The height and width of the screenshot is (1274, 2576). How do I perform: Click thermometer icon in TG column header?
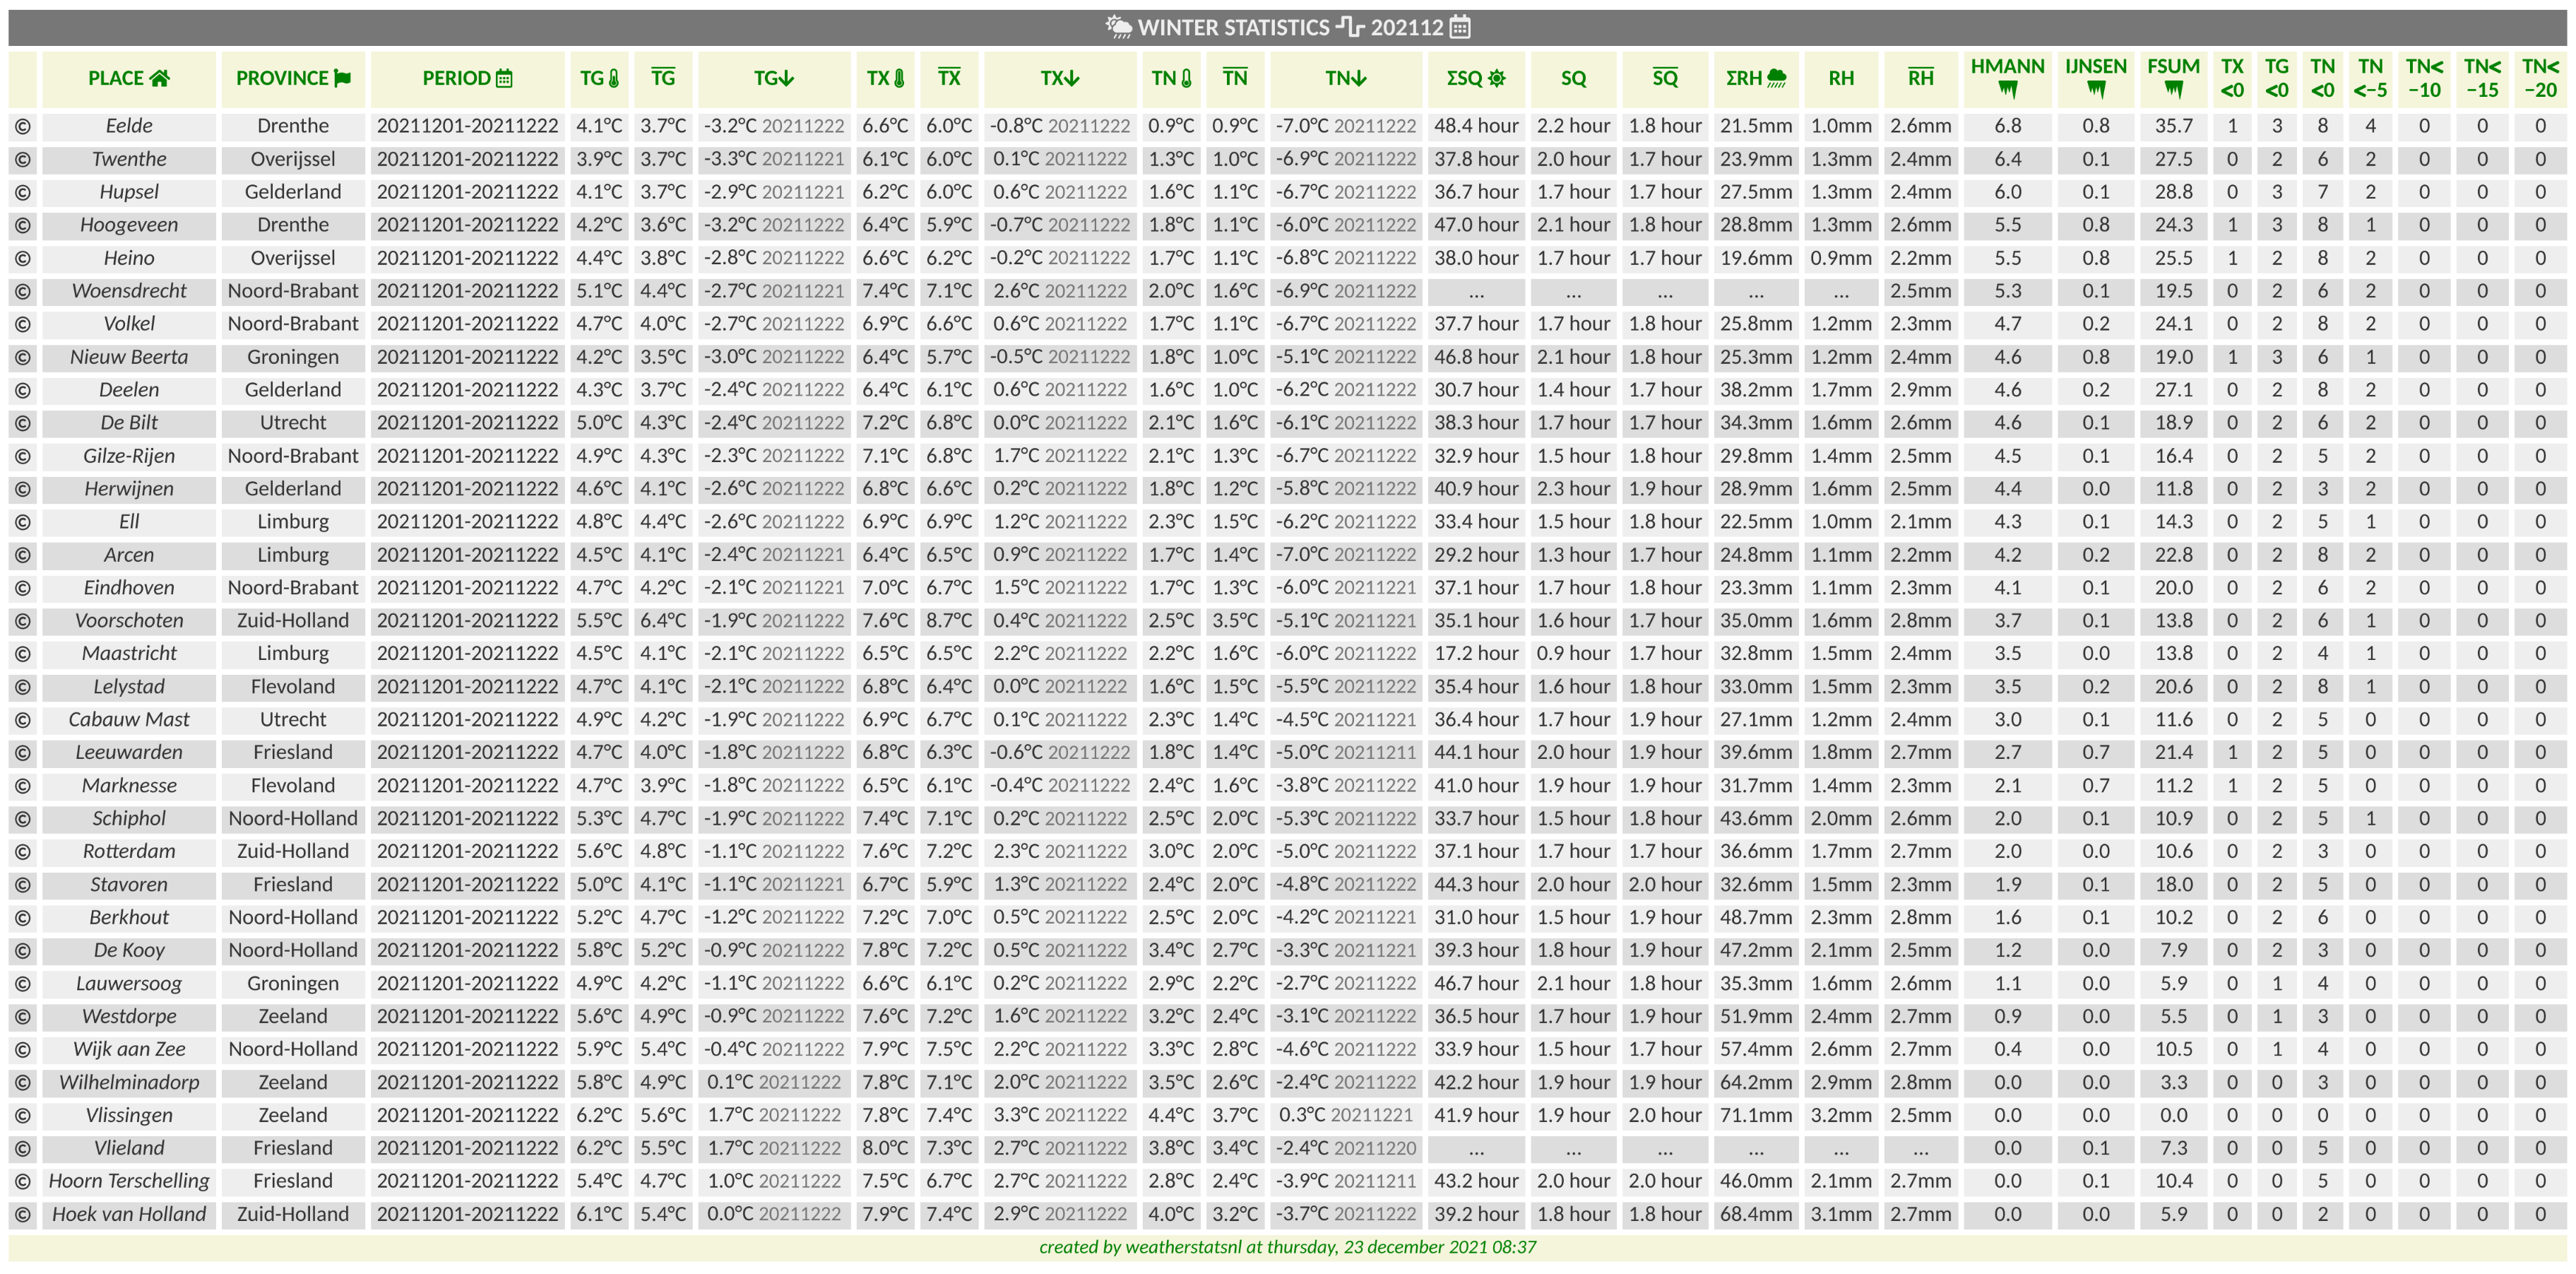614,78
